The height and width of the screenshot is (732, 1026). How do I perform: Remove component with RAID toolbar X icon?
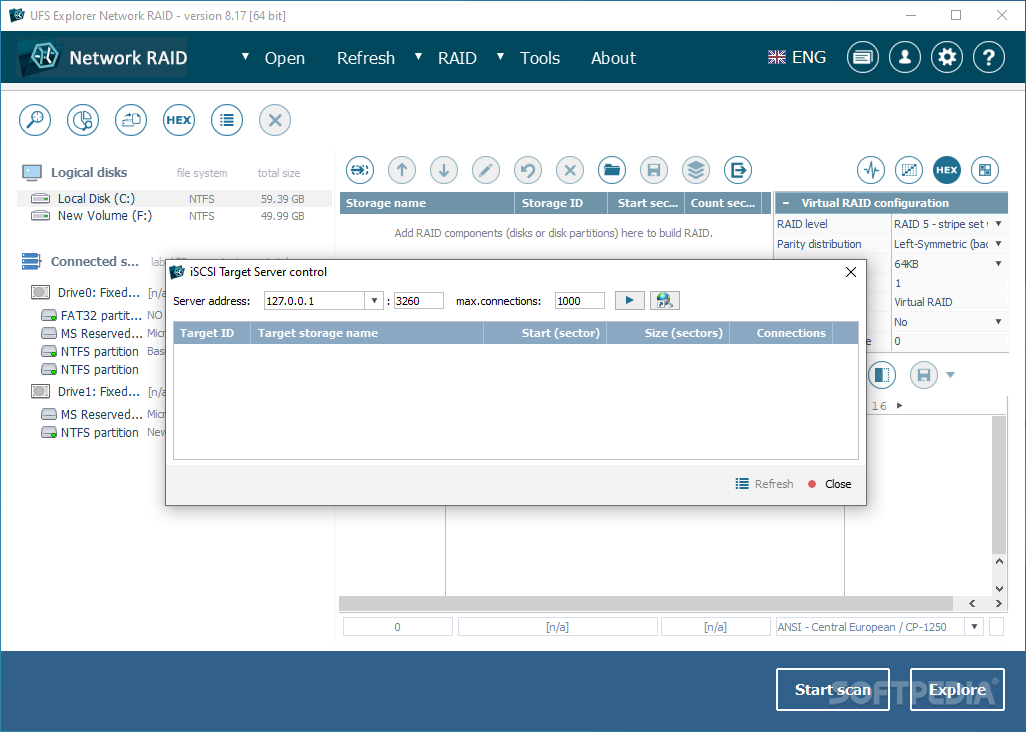pos(570,170)
